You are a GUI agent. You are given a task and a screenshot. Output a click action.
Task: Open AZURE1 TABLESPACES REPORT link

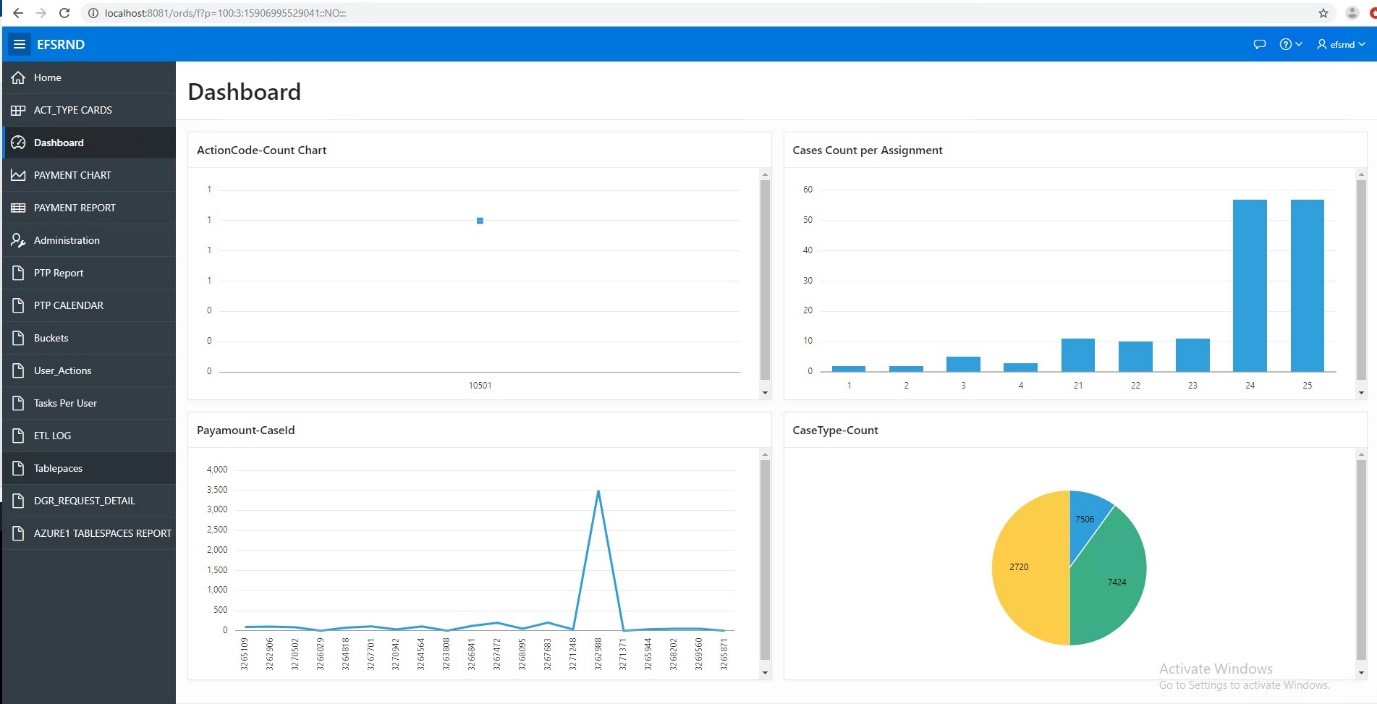coord(102,534)
